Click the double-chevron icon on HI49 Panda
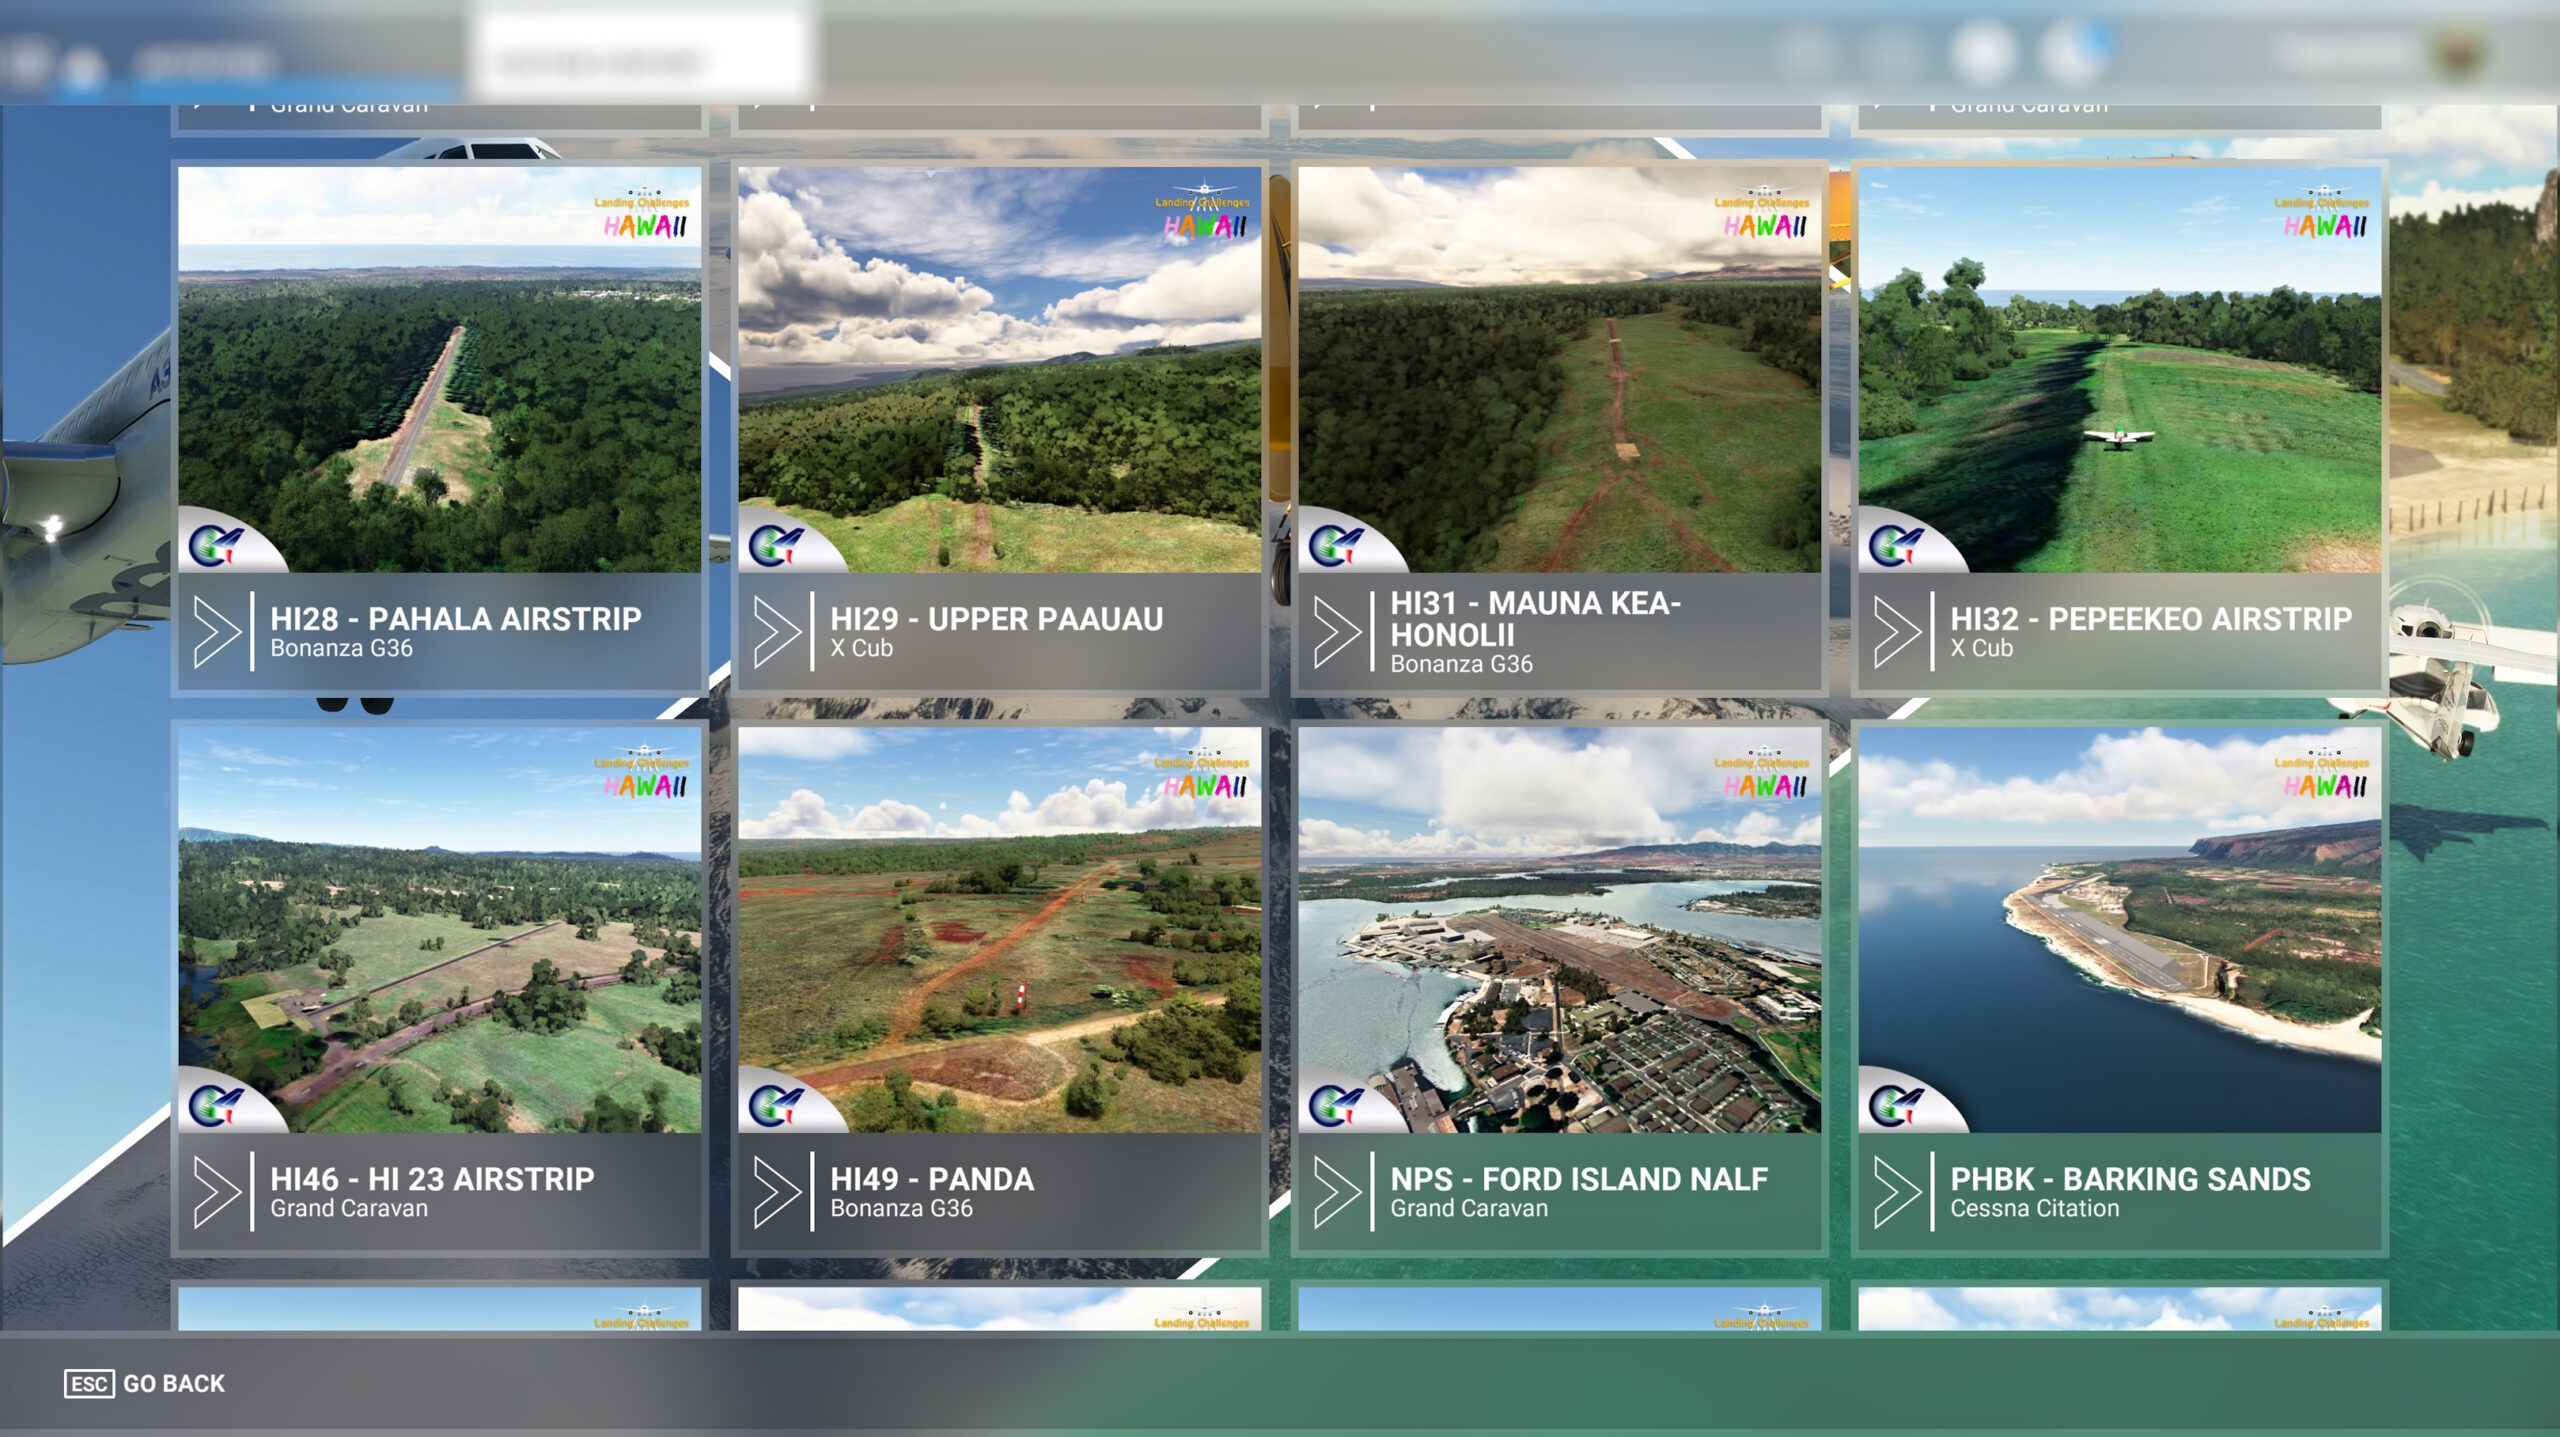Screen dimensions: 2560x1437 (x=777, y=1192)
